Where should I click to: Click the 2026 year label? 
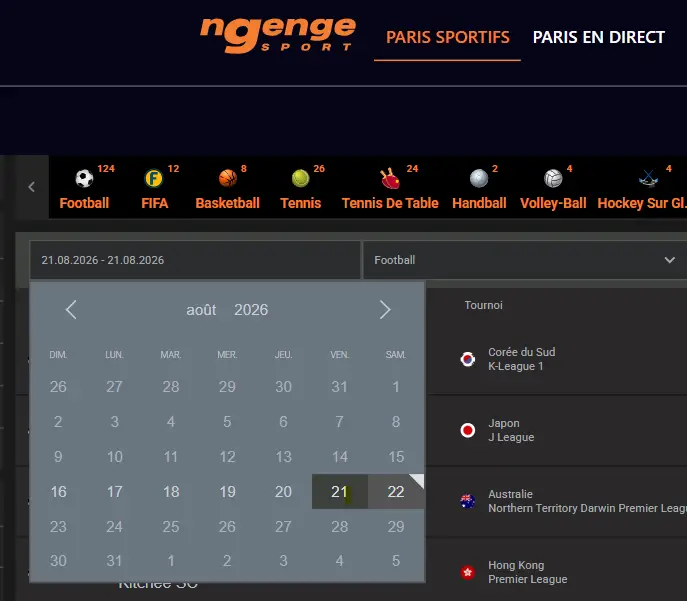(251, 310)
